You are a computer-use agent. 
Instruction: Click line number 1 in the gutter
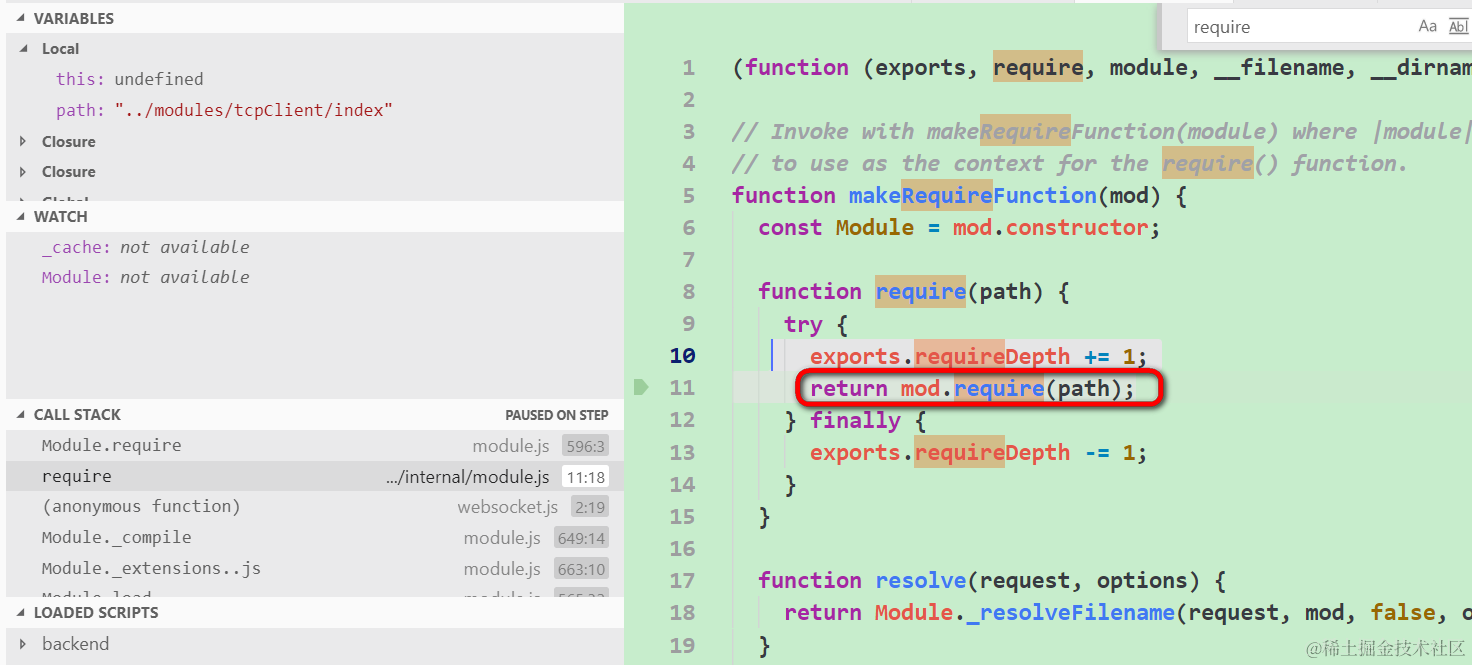pyautogui.click(x=688, y=67)
